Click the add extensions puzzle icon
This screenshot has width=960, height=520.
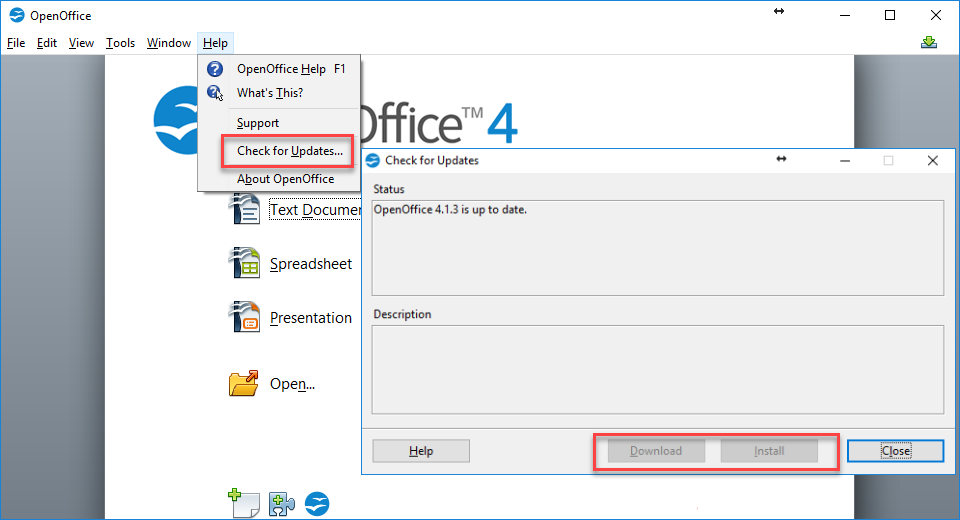(x=282, y=505)
